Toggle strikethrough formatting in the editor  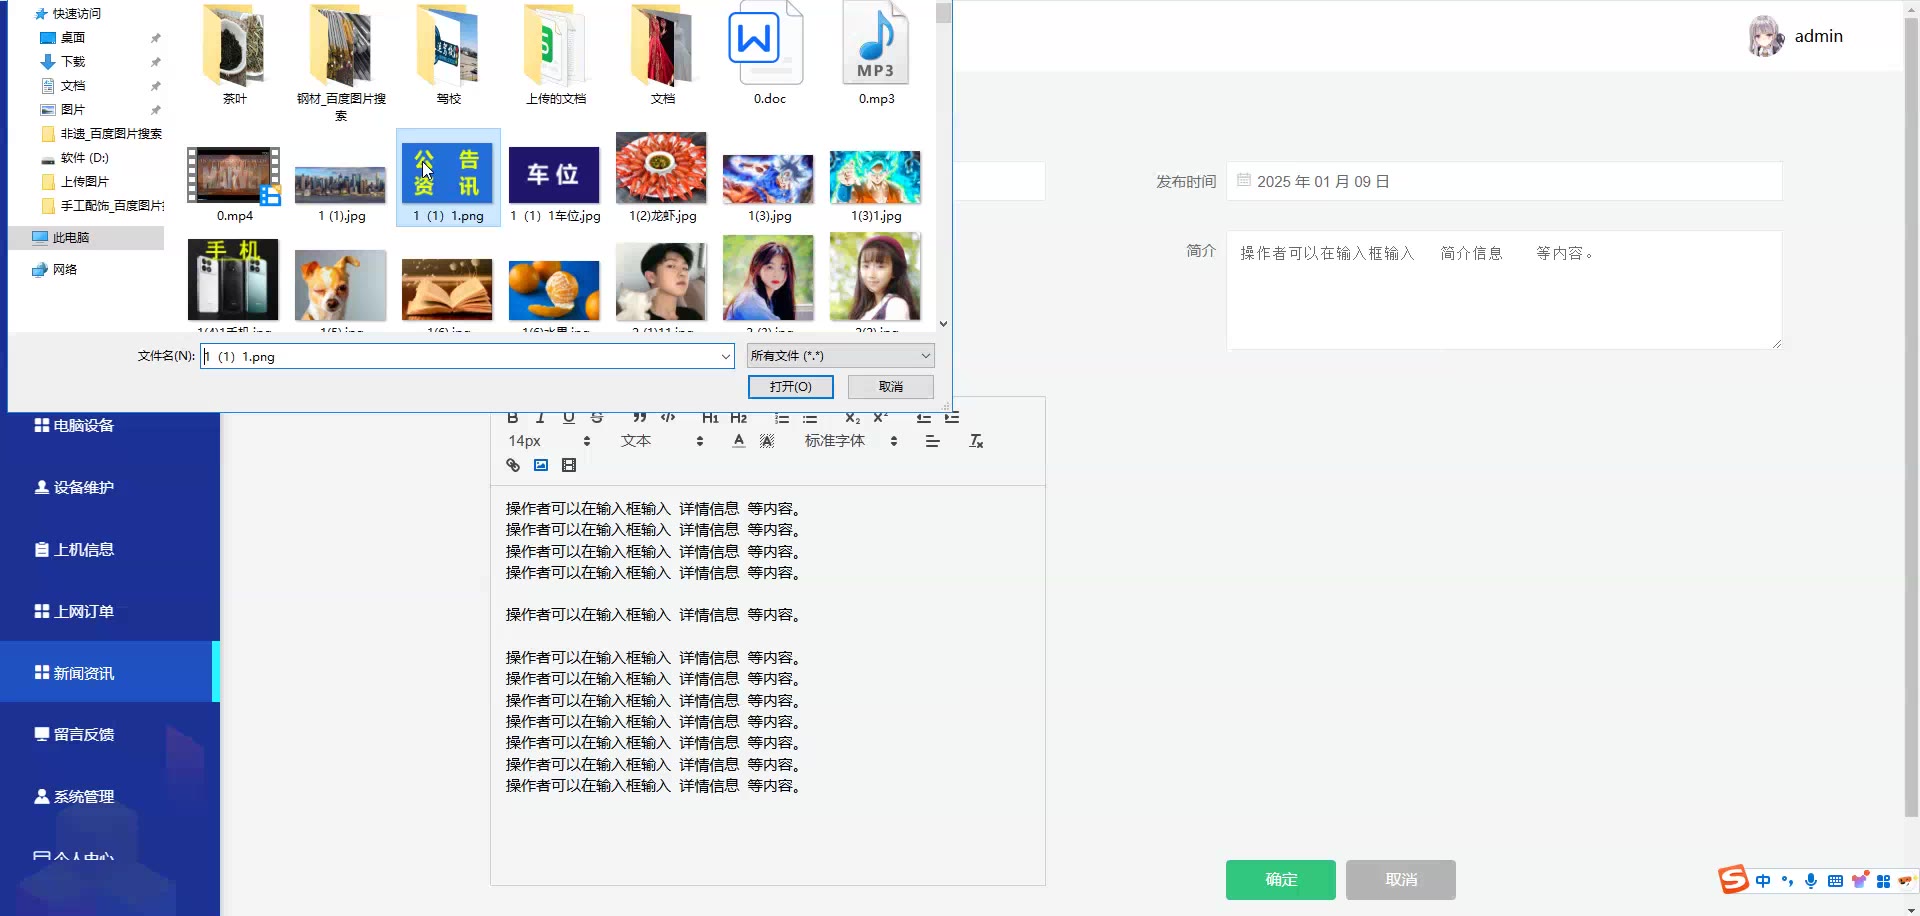(597, 418)
